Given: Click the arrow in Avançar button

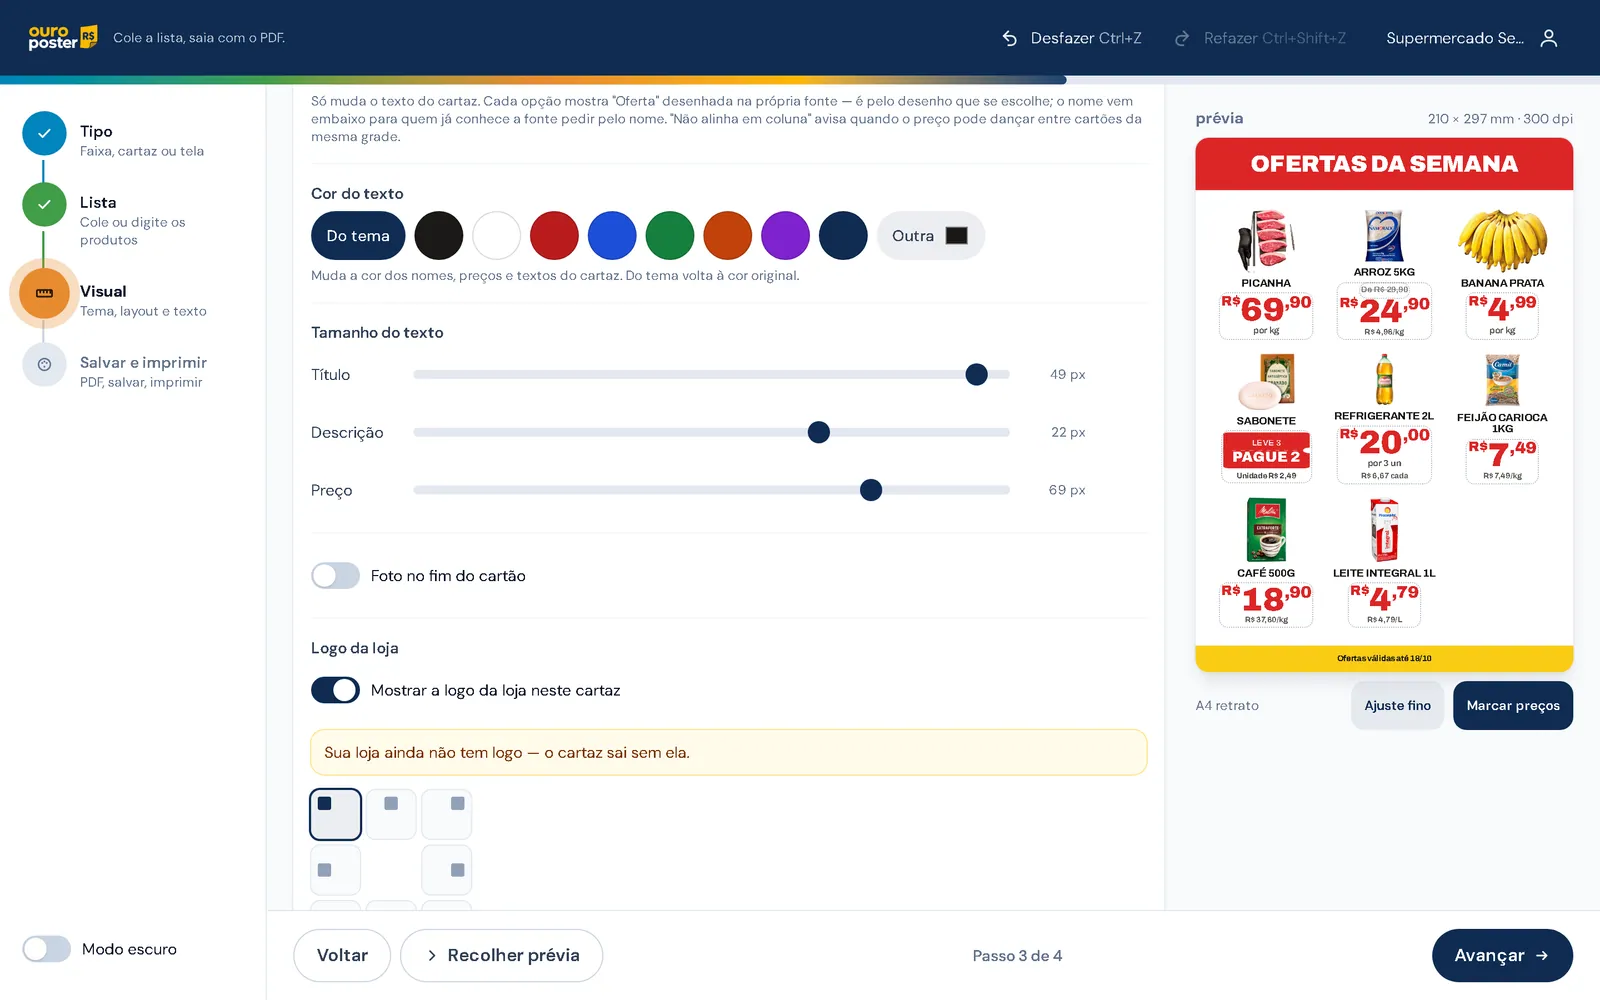Looking at the screenshot, I should pyautogui.click(x=1542, y=956).
